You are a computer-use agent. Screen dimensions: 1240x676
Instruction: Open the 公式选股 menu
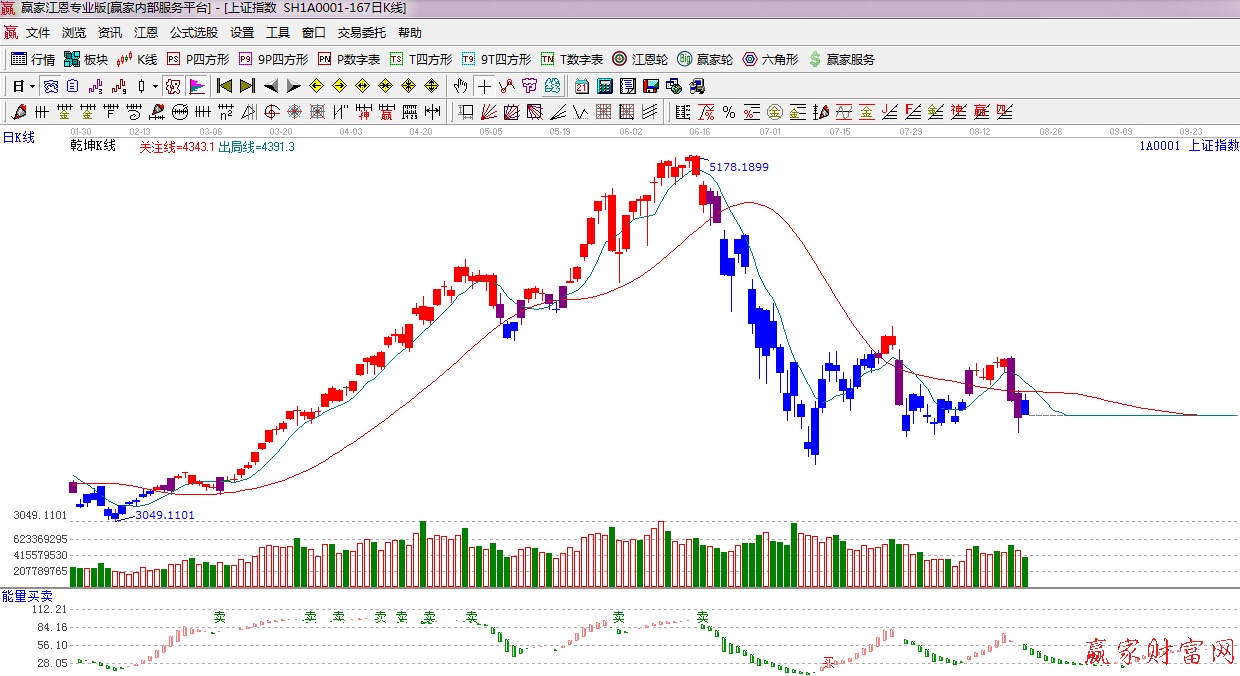194,33
